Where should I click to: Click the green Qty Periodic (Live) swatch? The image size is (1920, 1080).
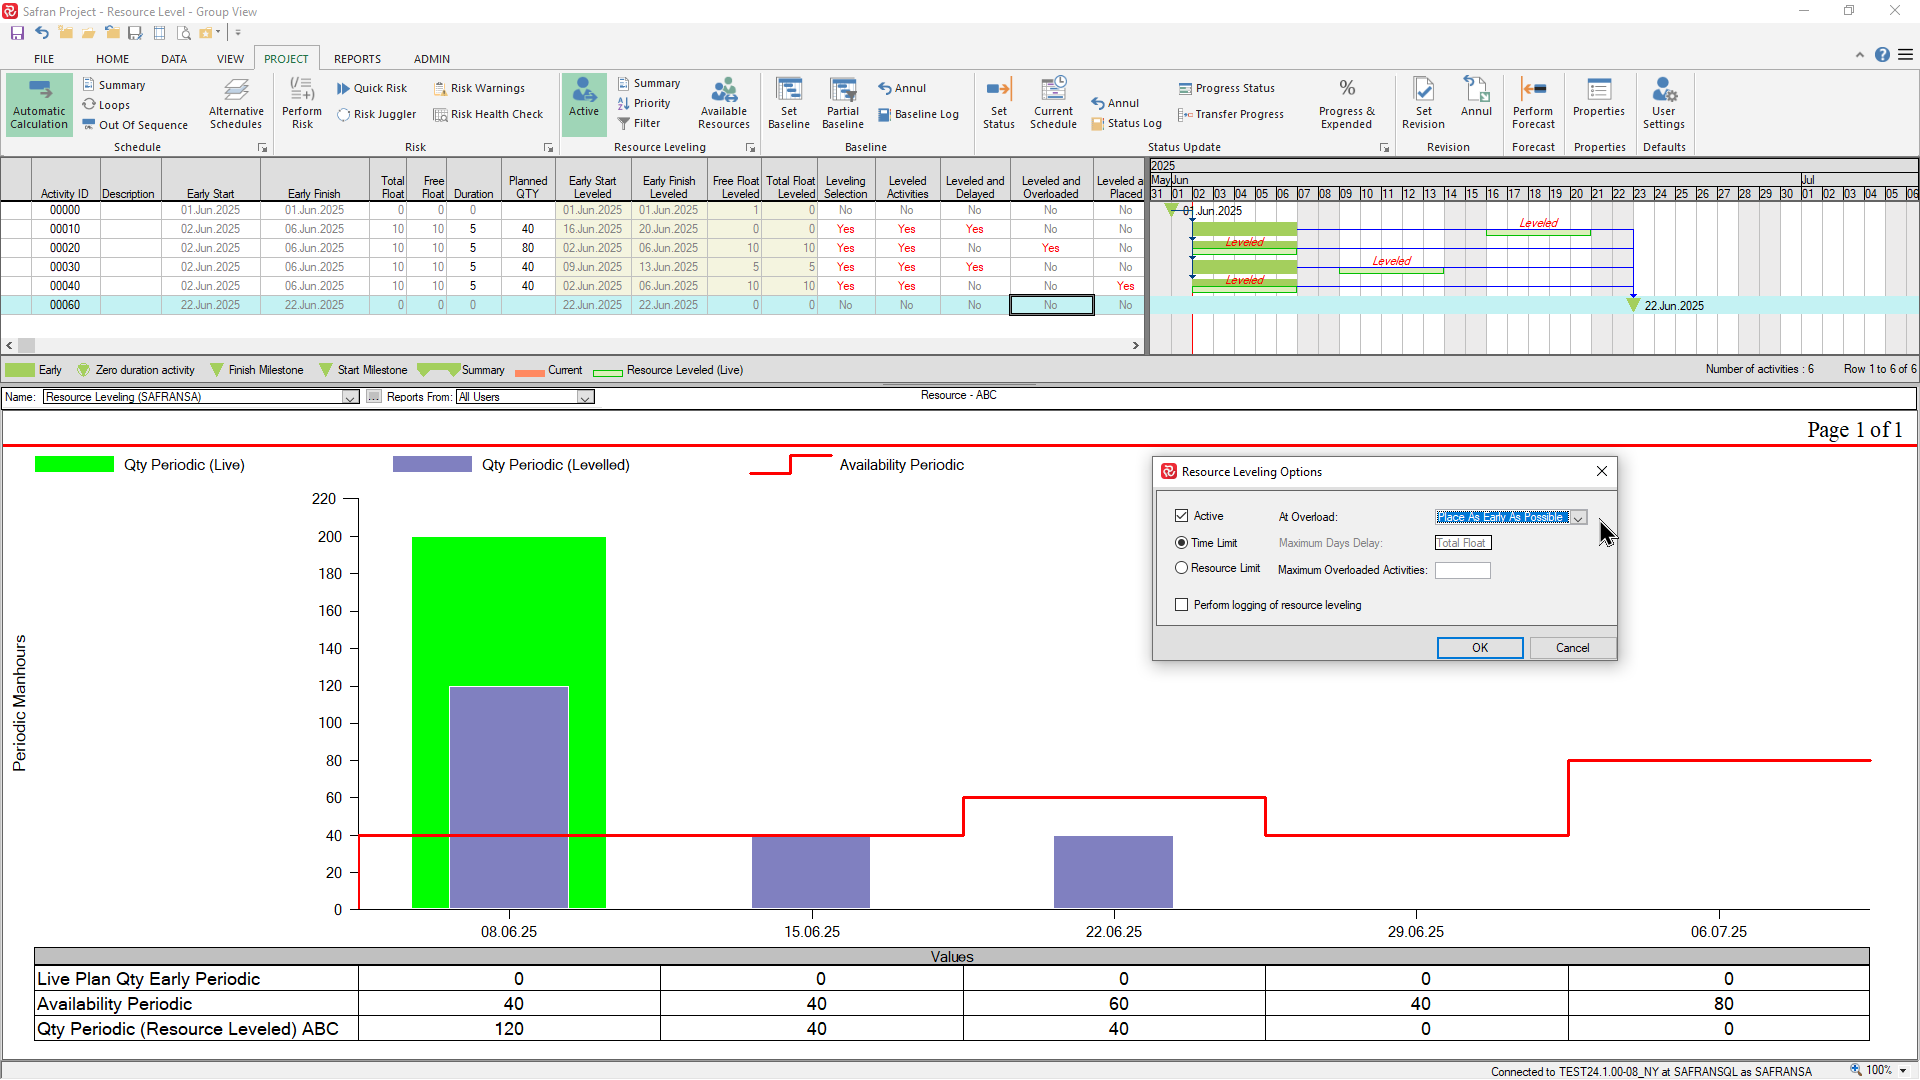(x=74, y=464)
